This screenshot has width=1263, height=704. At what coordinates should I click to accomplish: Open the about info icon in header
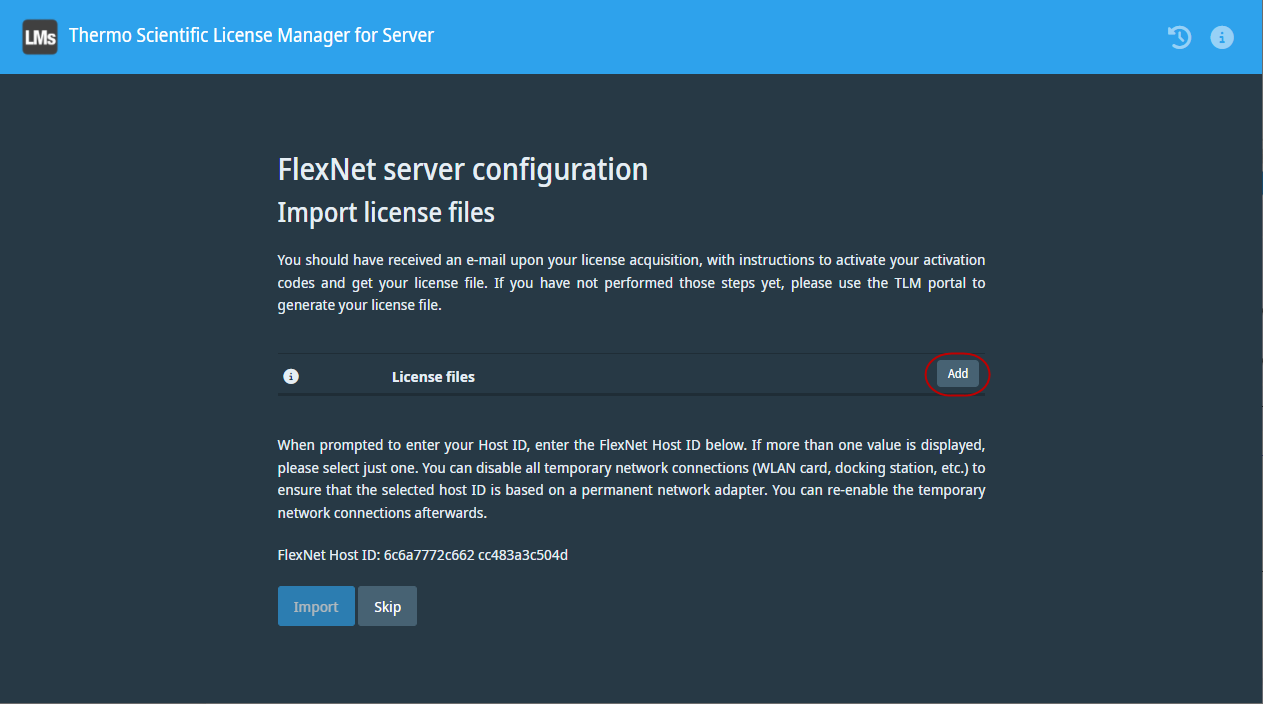(1222, 37)
